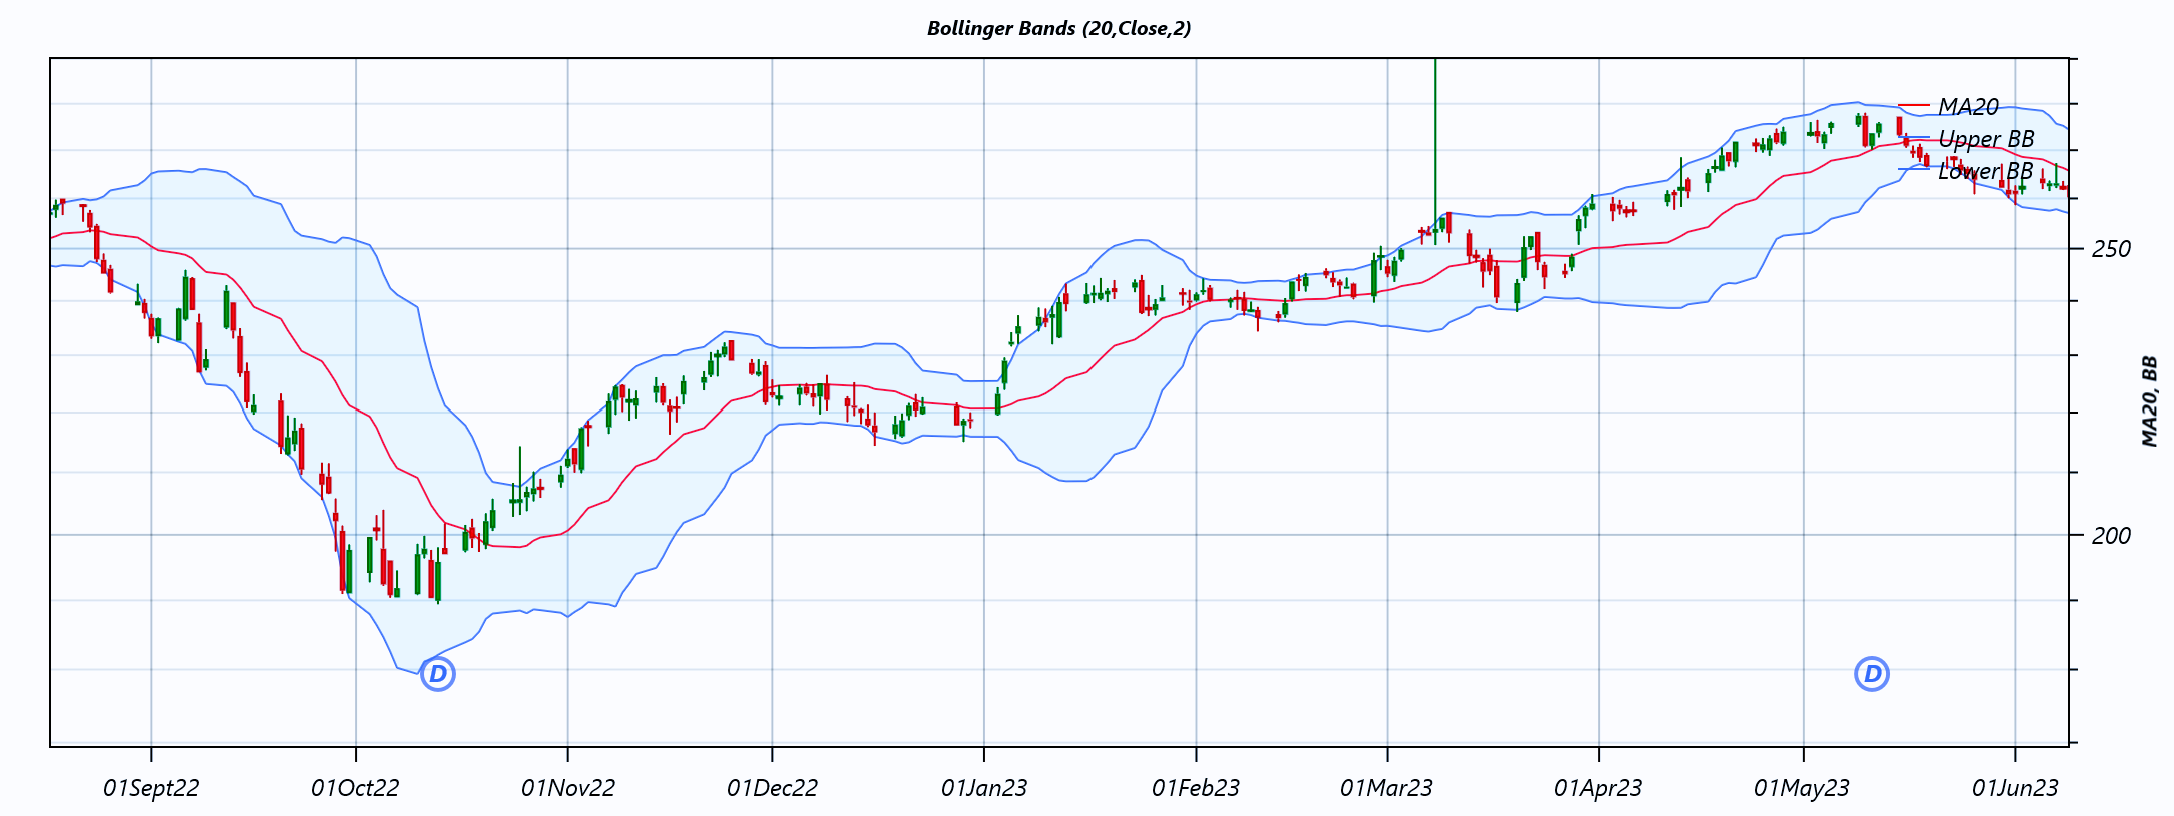Select the Lower BB legend entry
This screenshot has width=2174, height=816.
pos(1967,170)
